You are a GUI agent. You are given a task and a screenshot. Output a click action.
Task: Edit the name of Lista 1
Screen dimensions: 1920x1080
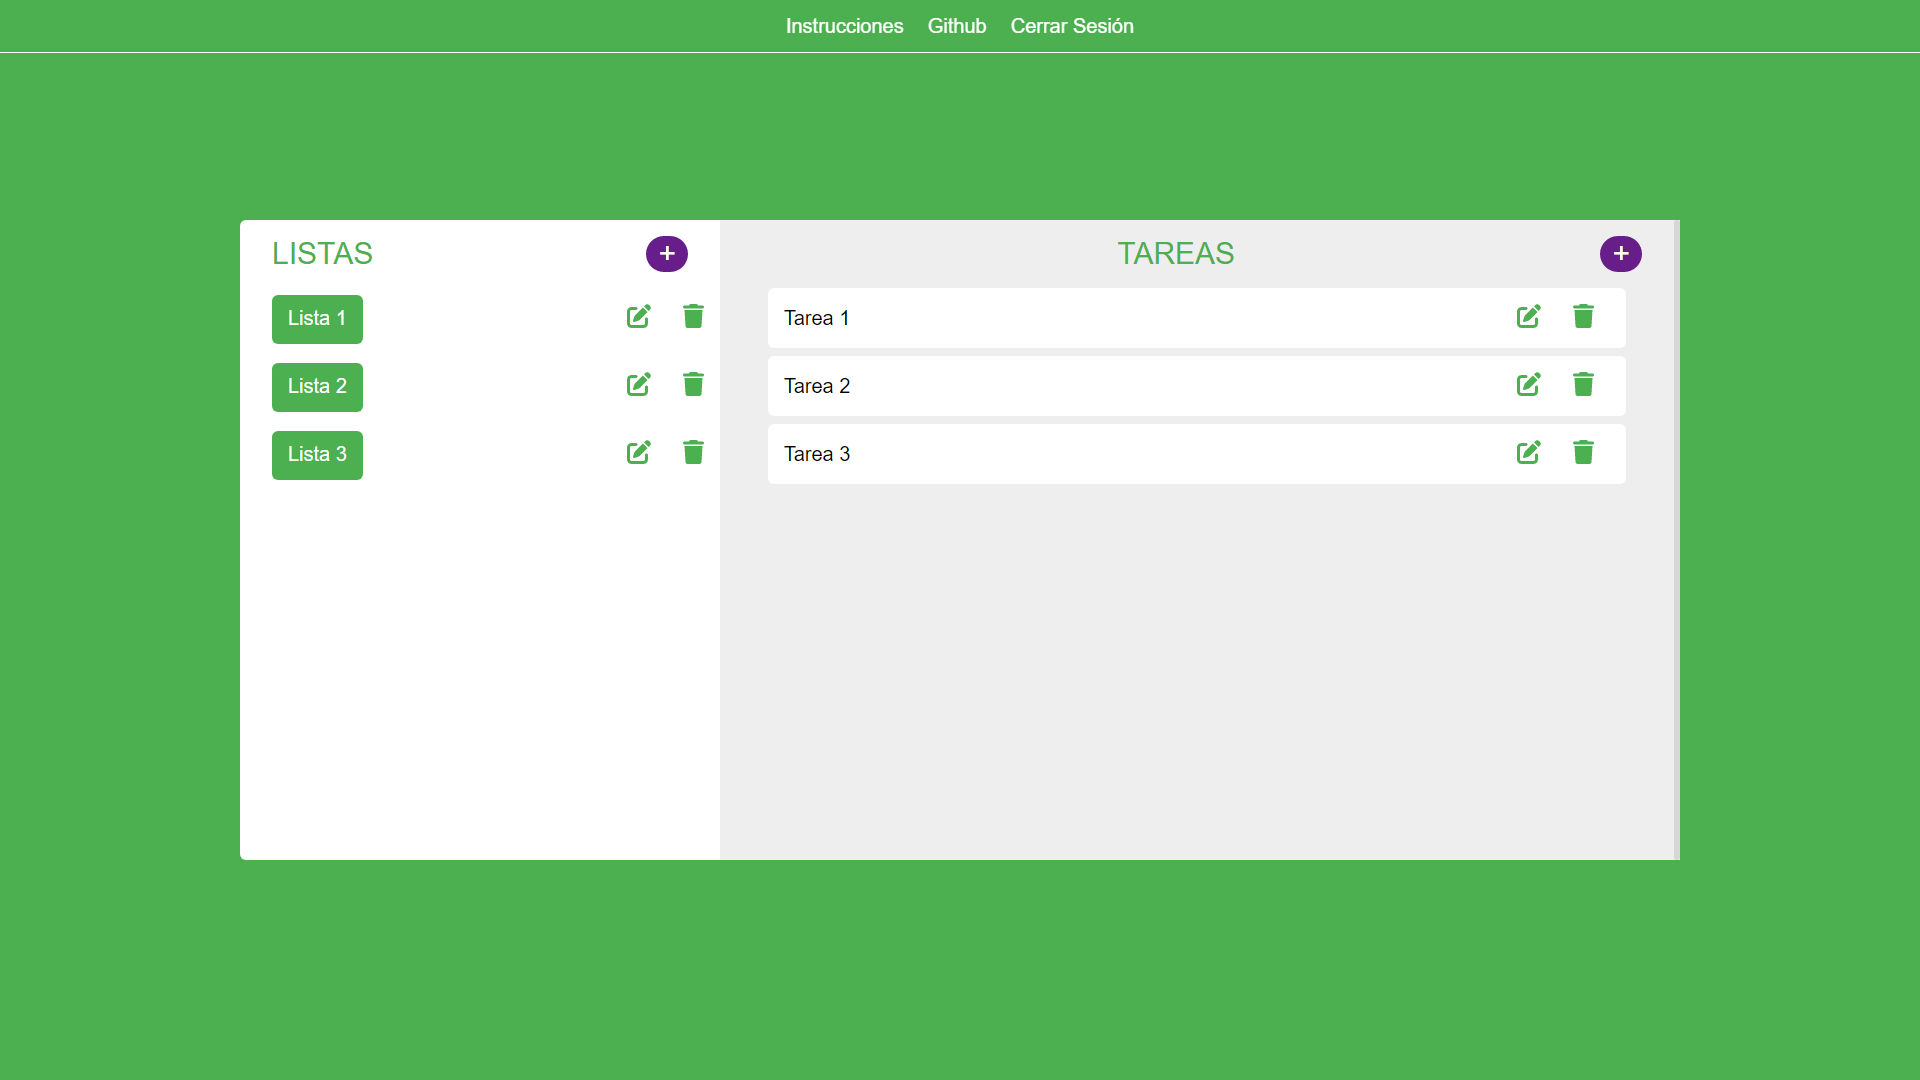639,316
